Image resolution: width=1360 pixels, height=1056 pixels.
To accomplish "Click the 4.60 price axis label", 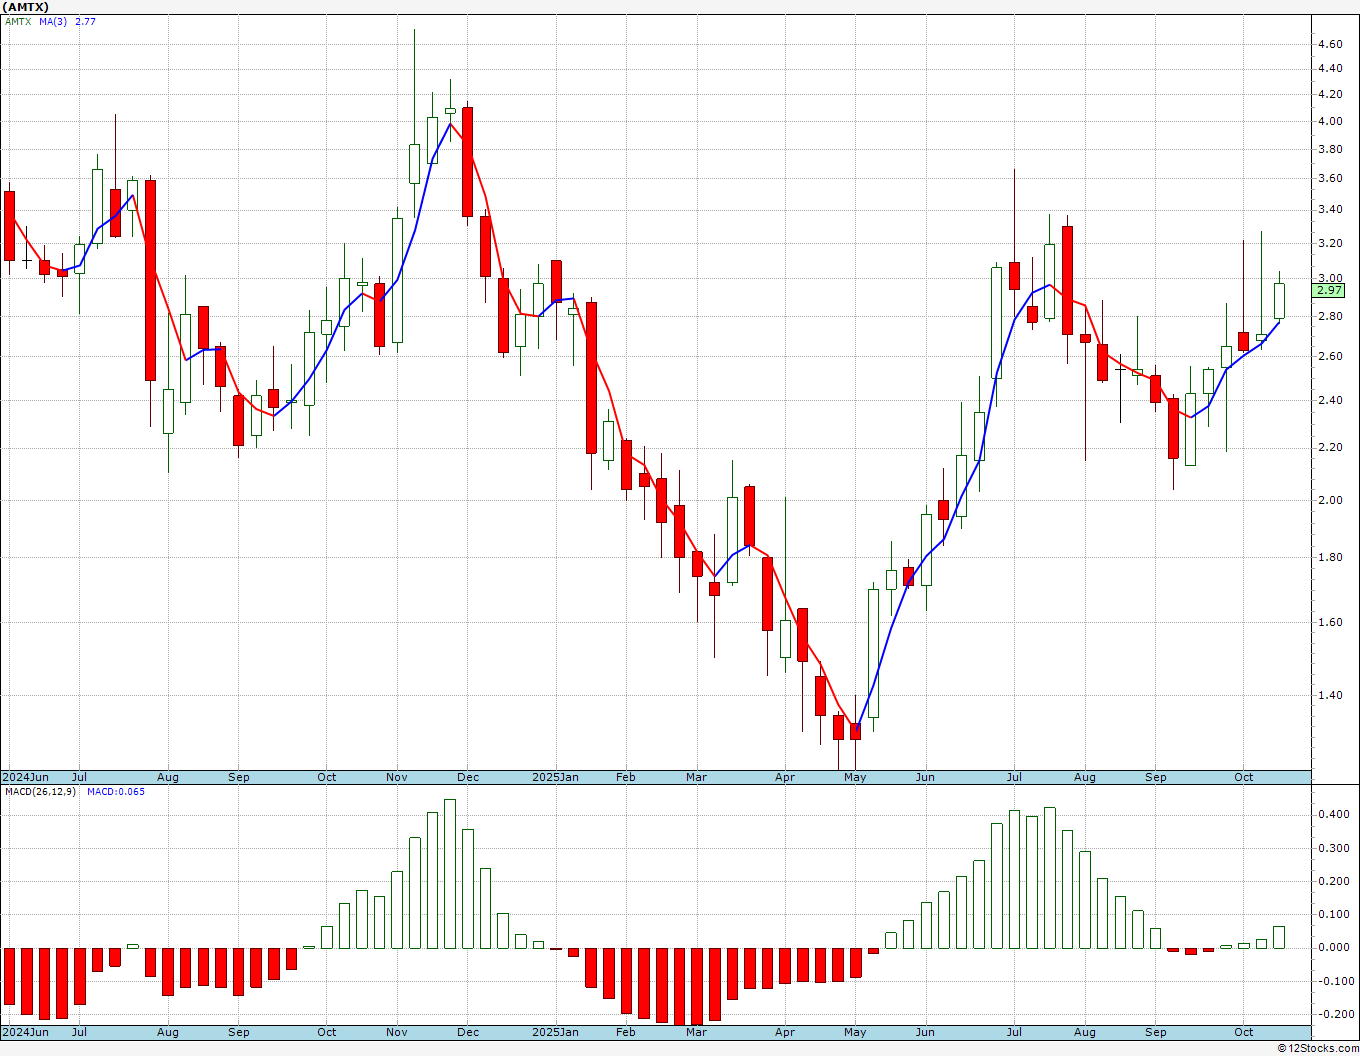I will [x=1330, y=45].
